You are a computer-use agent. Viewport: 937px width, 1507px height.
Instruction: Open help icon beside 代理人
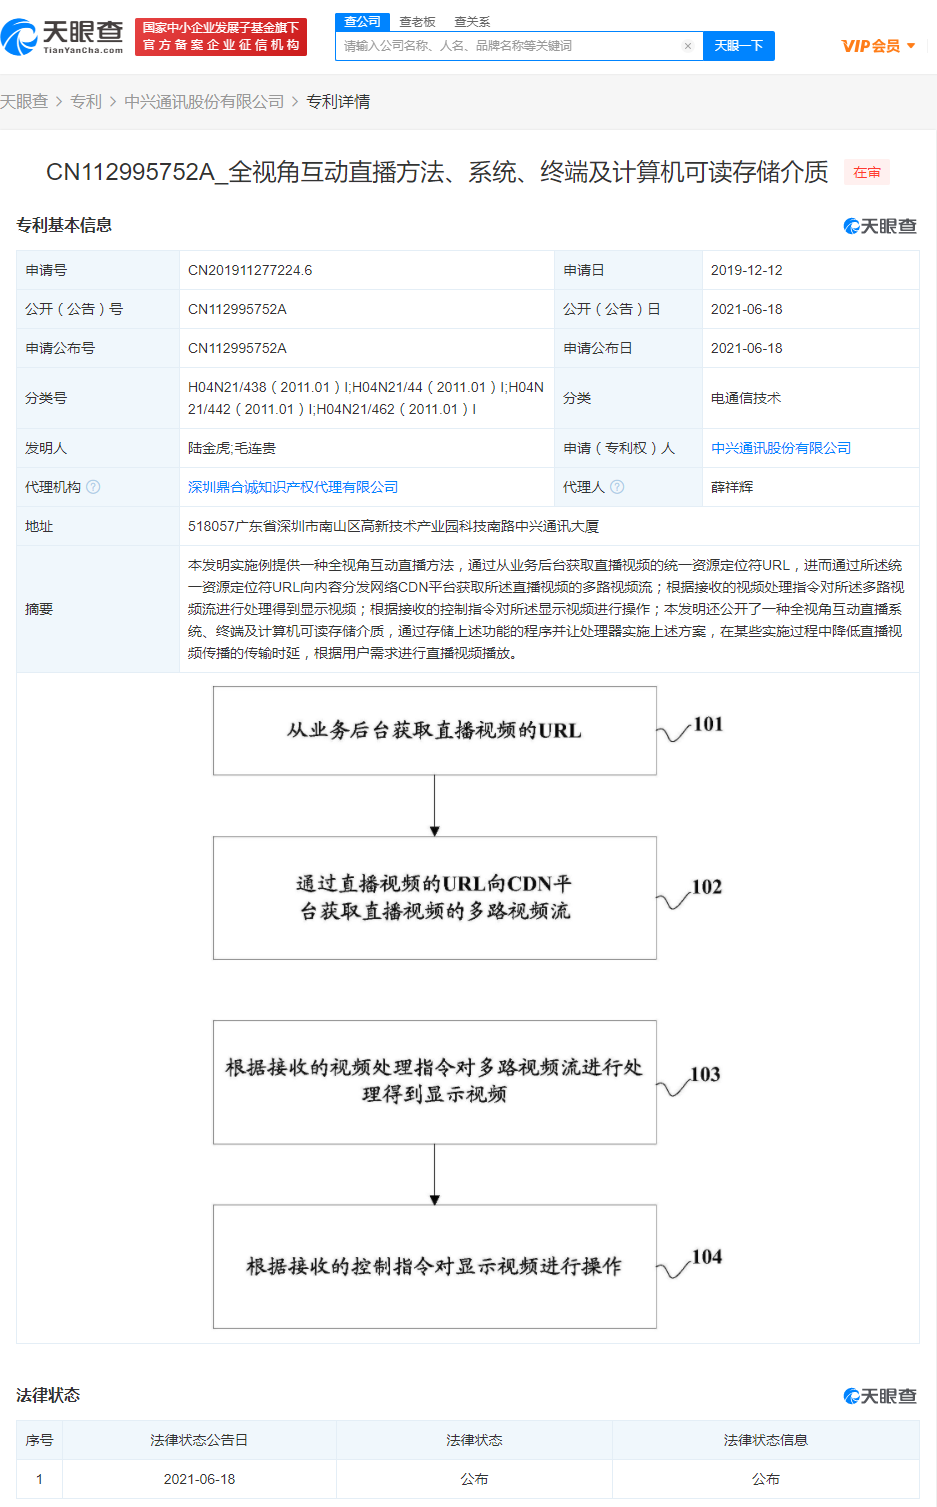point(617,487)
